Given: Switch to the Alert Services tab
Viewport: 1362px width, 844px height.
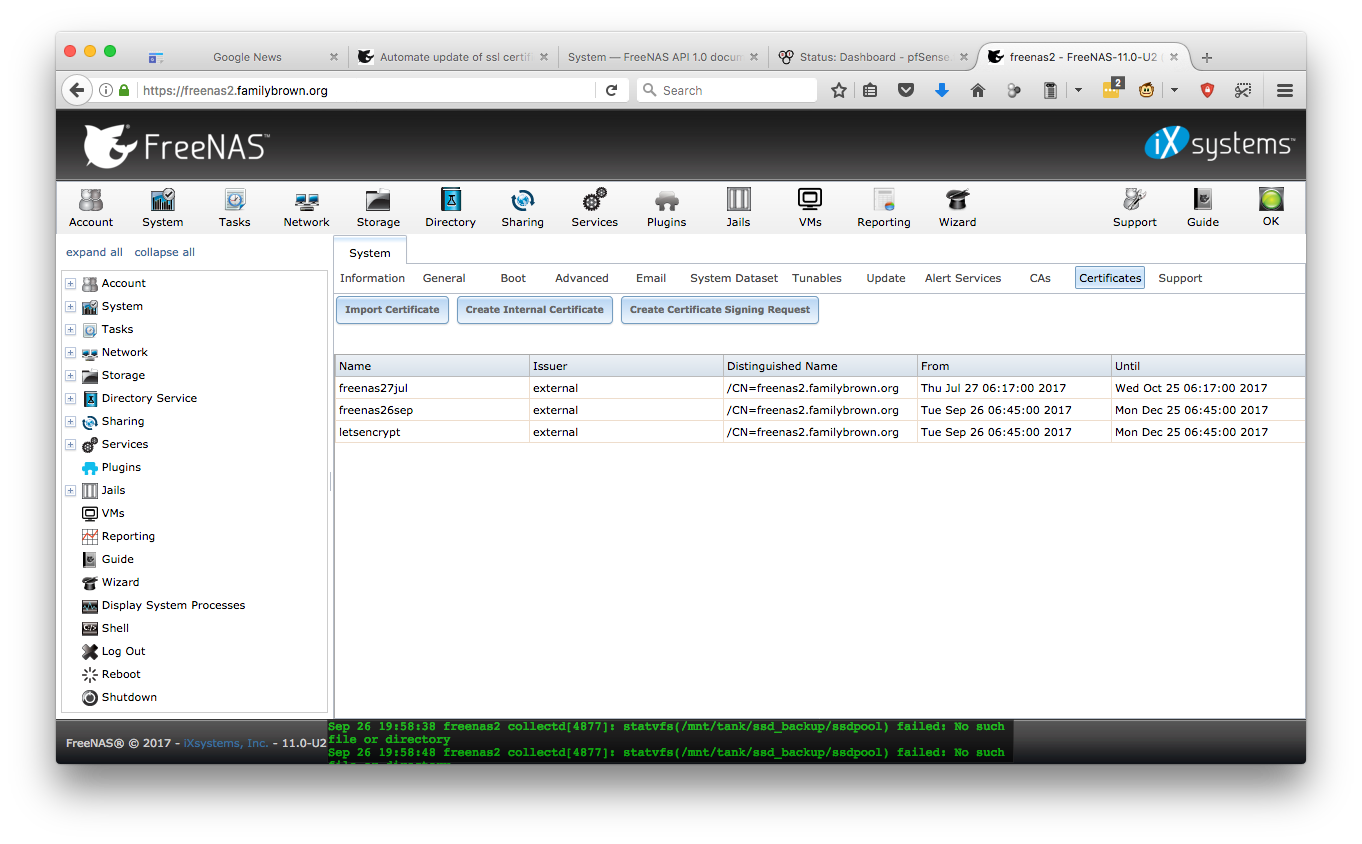Looking at the screenshot, I should [x=963, y=278].
